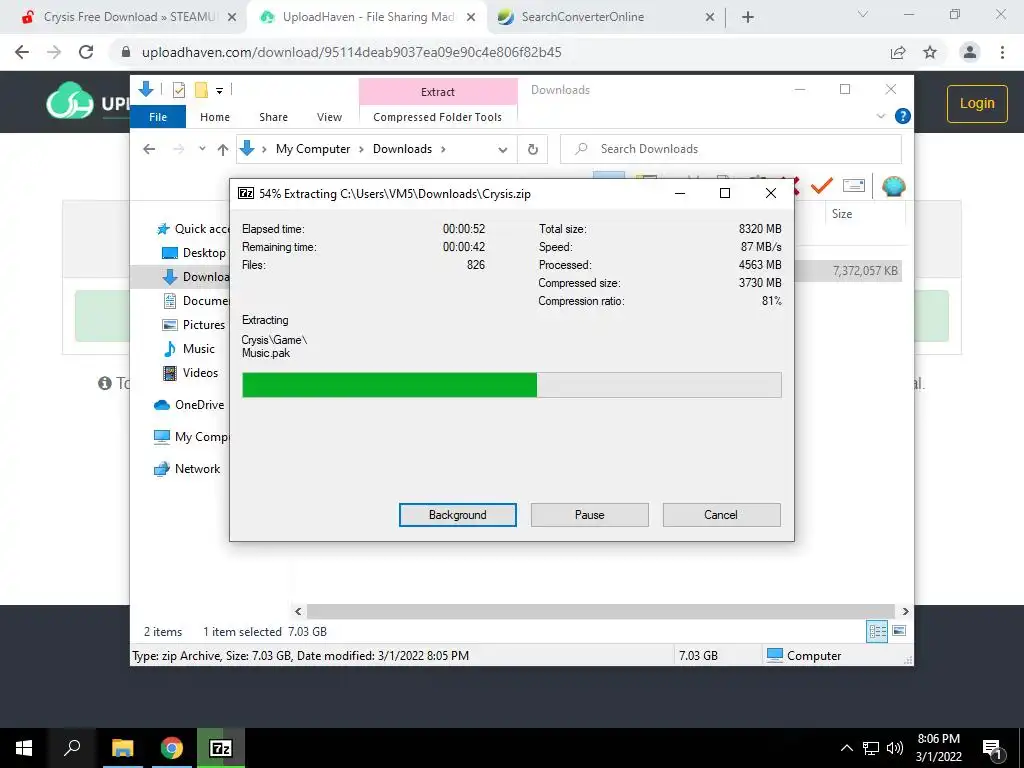Click the Size column header
The width and height of the screenshot is (1024, 768).
click(x=865, y=214)
